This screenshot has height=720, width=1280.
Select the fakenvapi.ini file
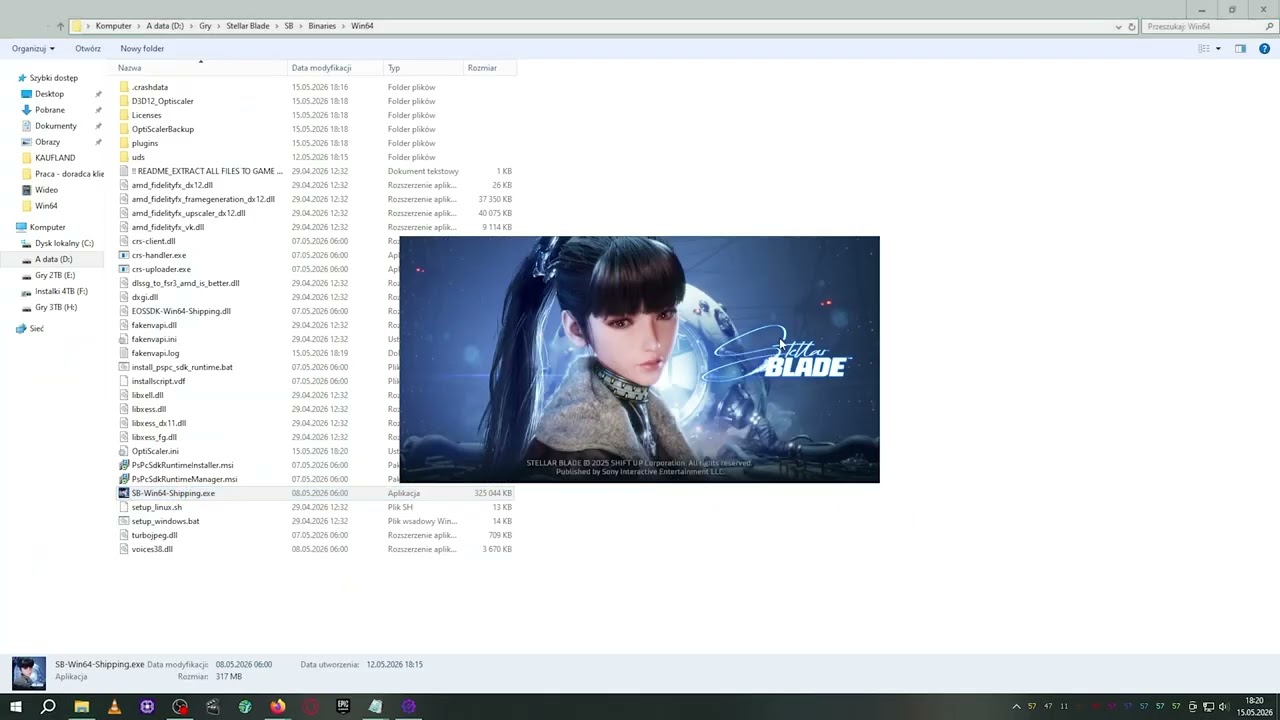[154, 339]
